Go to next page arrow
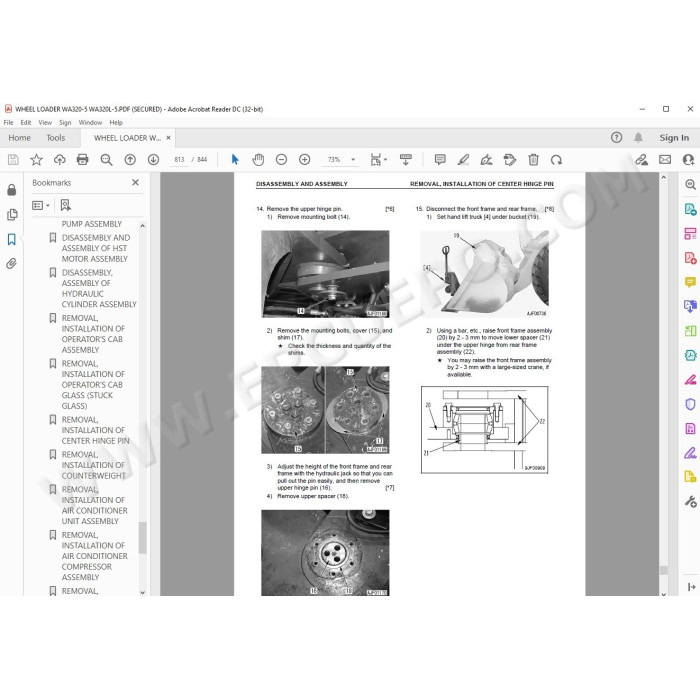This screenshot has width=700, height=700. point(153,159)
